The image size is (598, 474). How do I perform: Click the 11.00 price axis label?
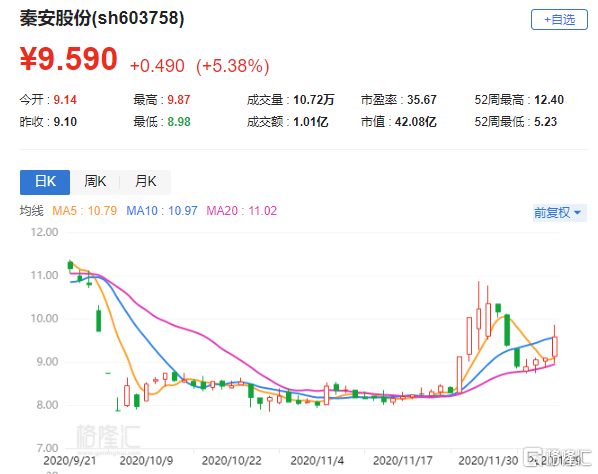pos(44,275)
